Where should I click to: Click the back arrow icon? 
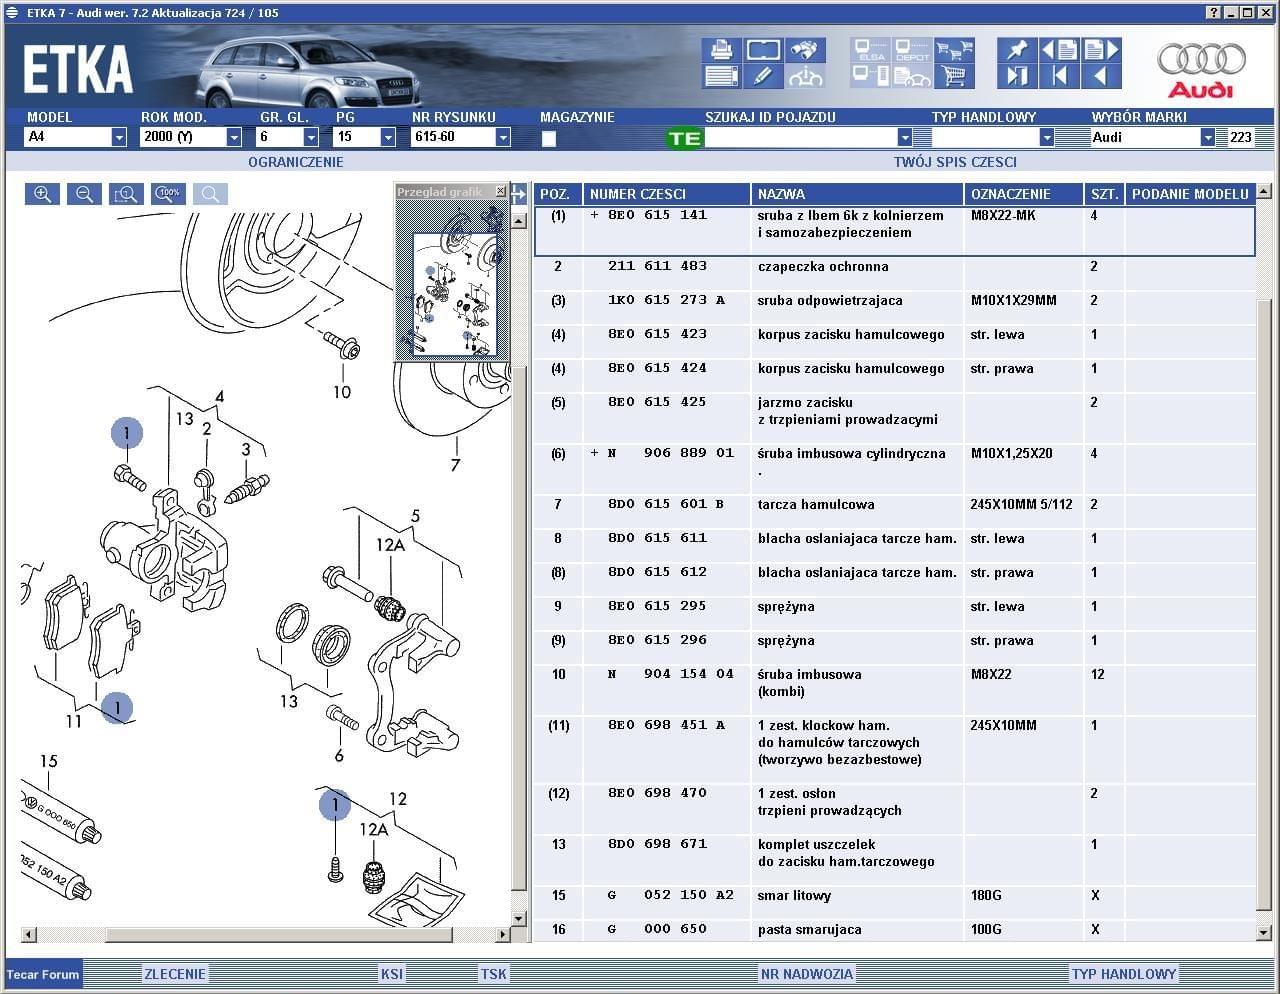point(1101,76)
